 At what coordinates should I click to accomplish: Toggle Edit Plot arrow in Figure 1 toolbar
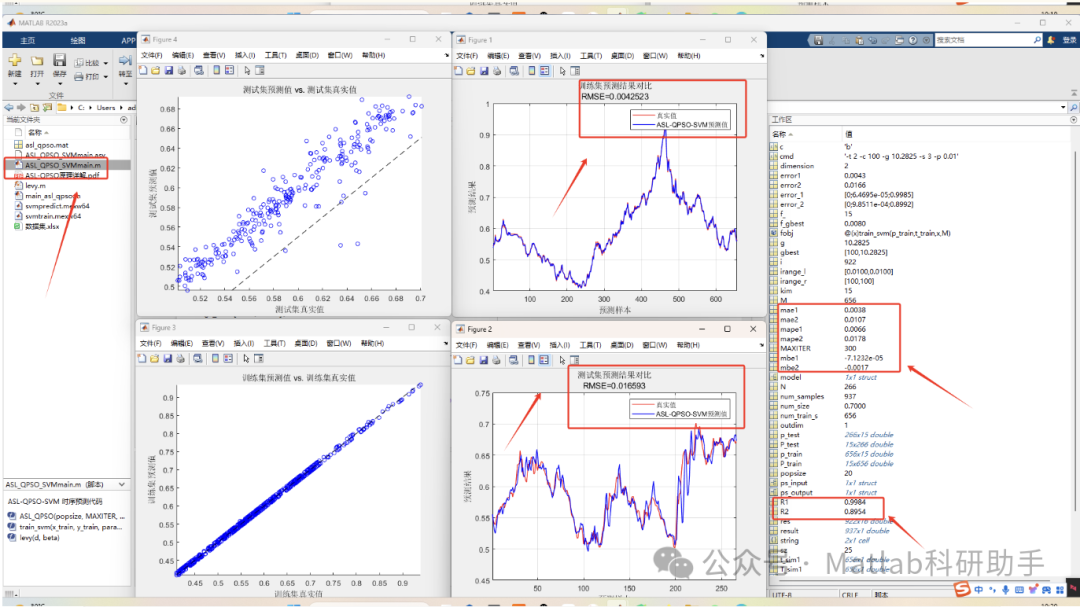tap(563, 71)
